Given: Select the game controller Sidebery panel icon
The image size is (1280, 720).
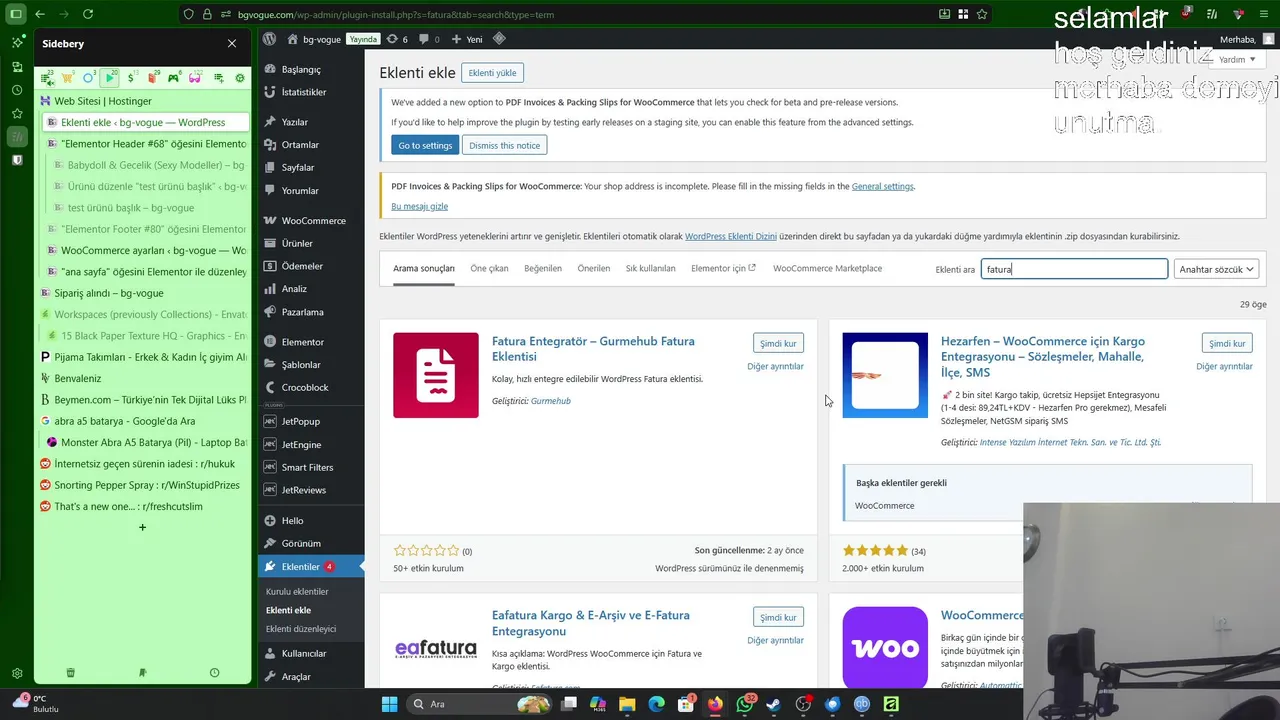Looking at the screenshot, I should [x=174, y=78].
